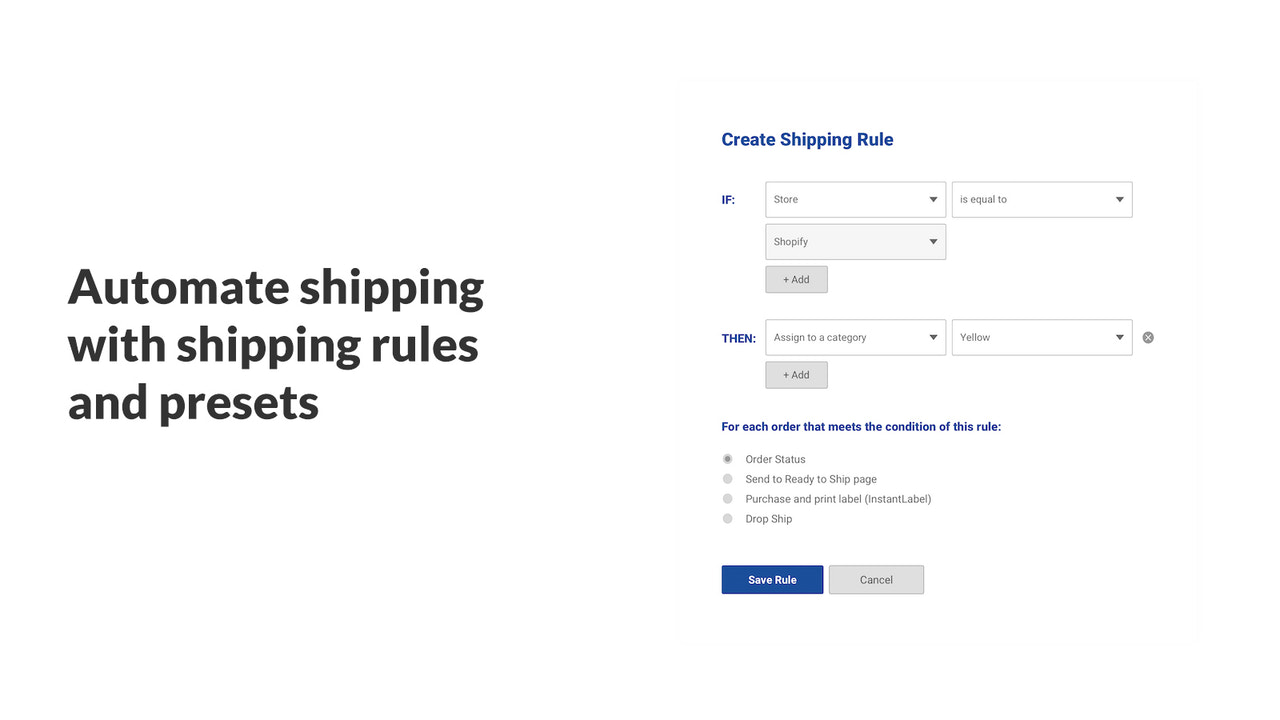Enable 'Purchase and print label (InstantLabel)'

(x=727, y=498)
